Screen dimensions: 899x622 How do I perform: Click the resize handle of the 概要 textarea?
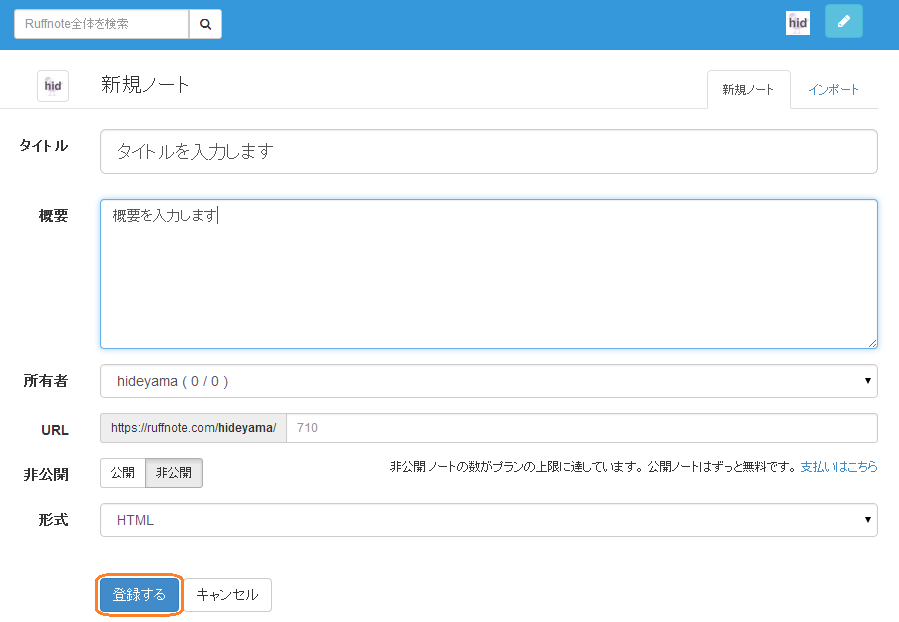pyautogui.click(x=872, y=342)
